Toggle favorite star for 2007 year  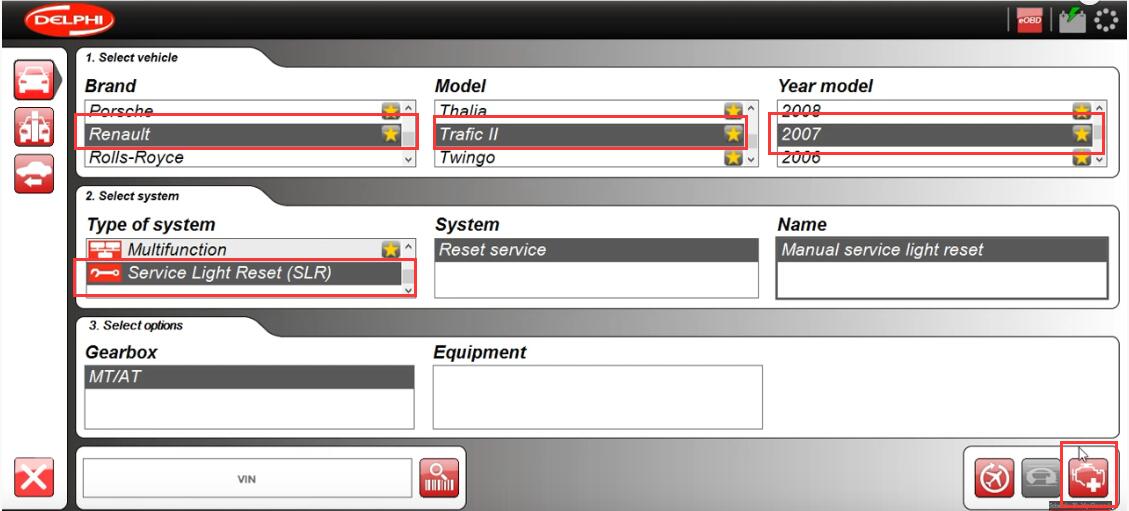(x=1081, y=133)
